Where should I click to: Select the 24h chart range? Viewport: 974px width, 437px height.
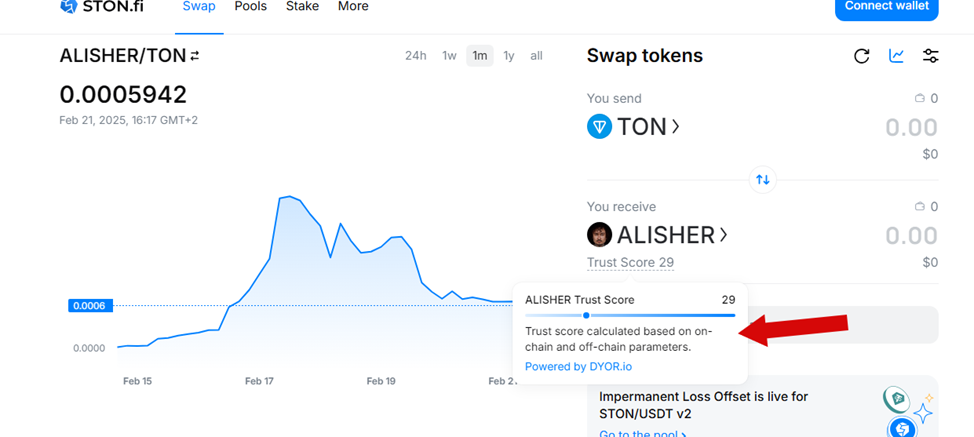point(416,56)
